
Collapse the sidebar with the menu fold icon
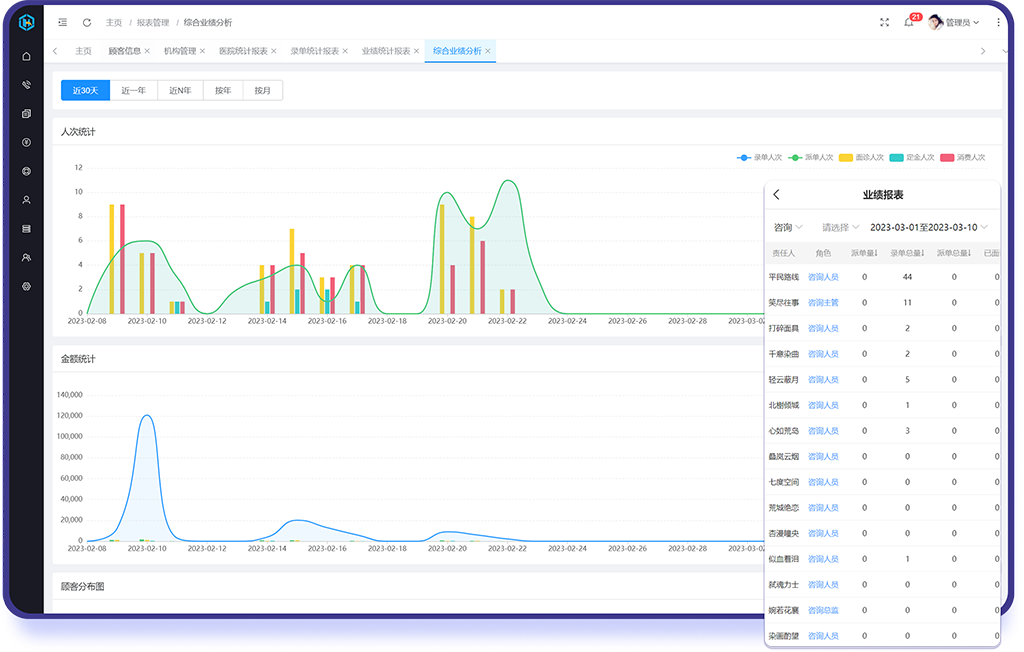63,22
